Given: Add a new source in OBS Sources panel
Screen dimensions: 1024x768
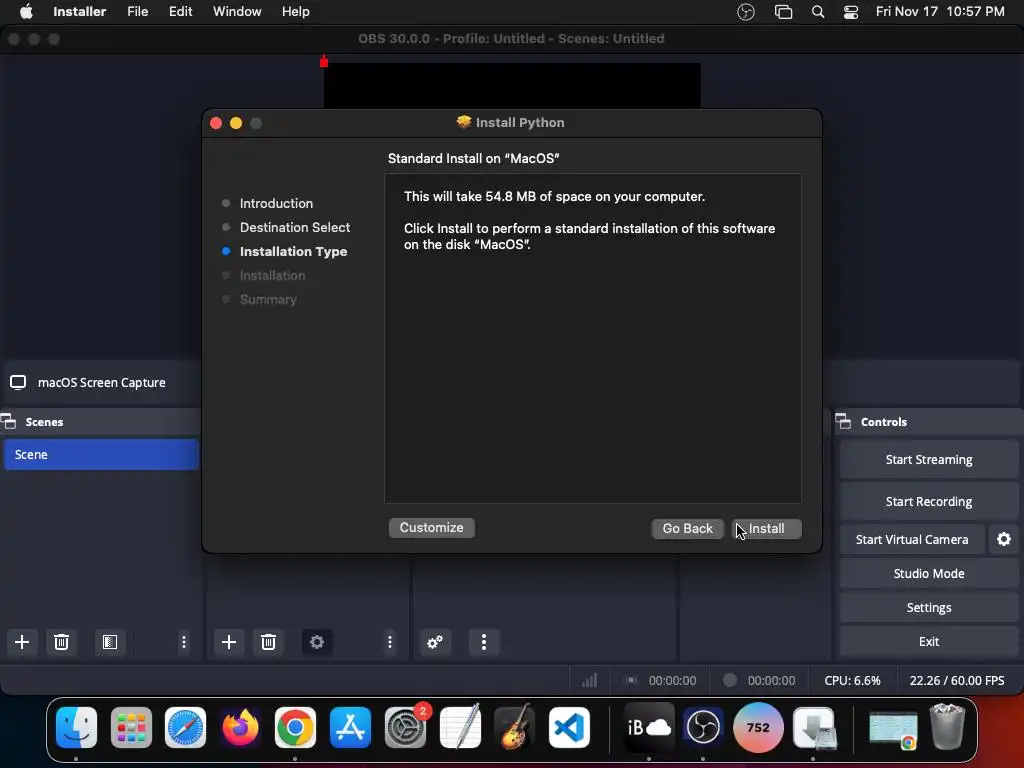Looking at the screenshot, I should (229, 642).
